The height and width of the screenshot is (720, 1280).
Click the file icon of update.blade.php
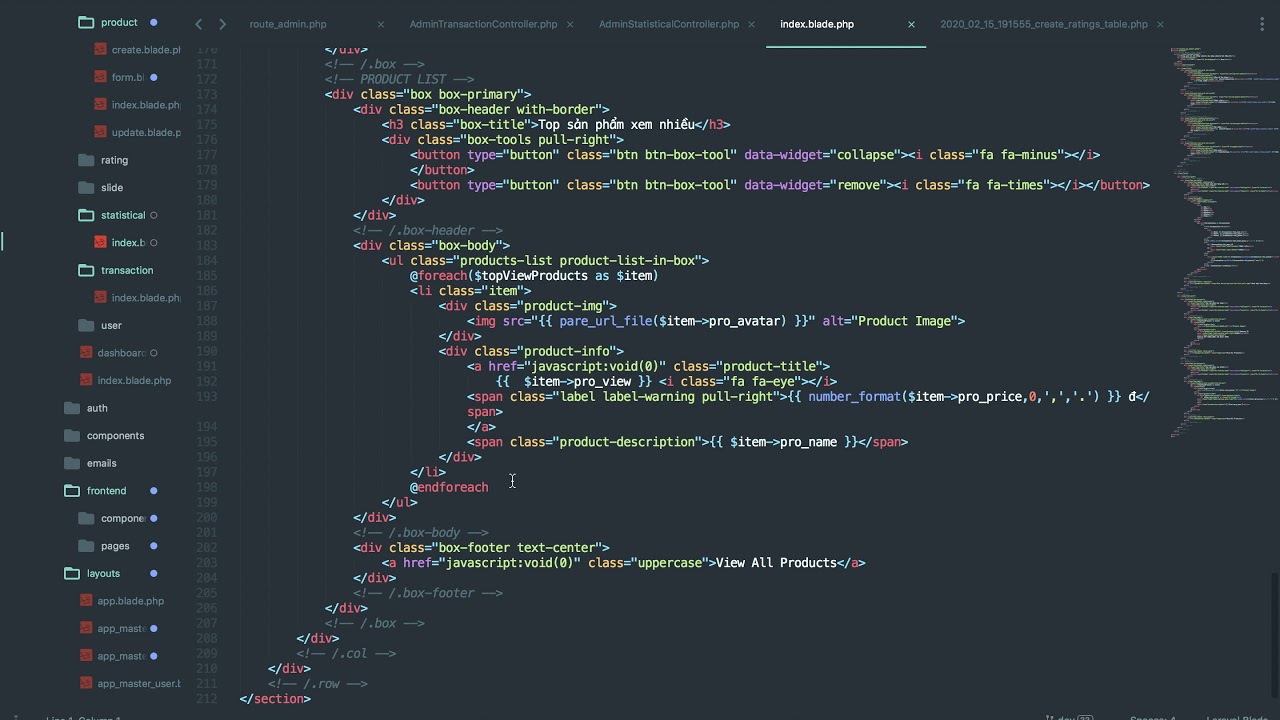click(100, 132)
